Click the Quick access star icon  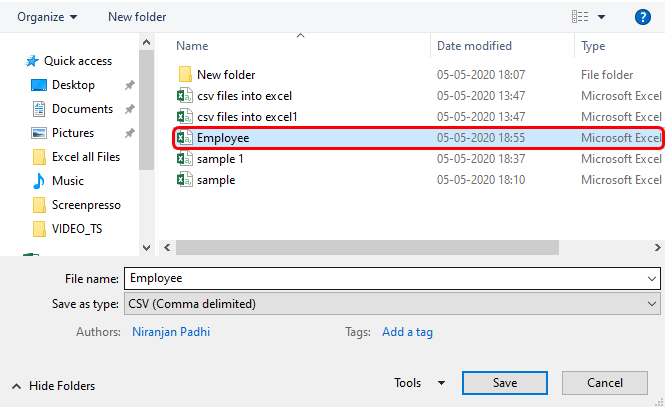(32, 61)
